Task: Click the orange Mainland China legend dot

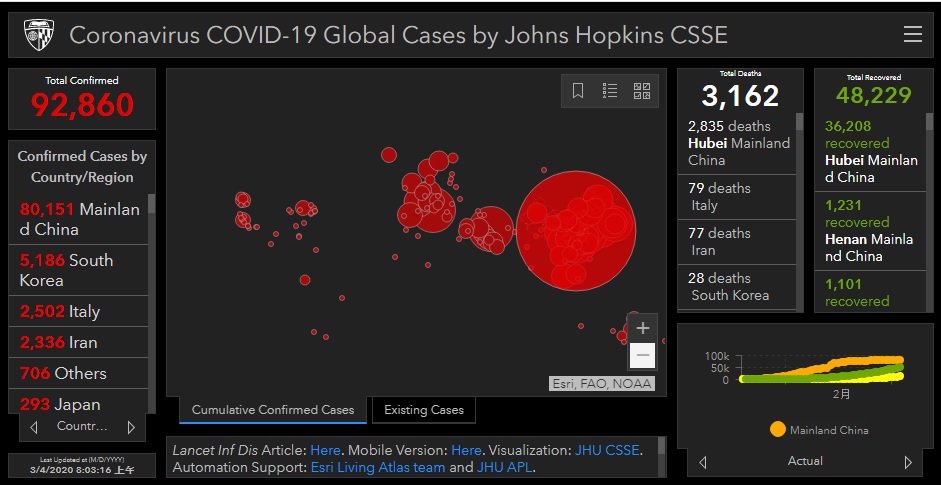Action: (777, 430)
